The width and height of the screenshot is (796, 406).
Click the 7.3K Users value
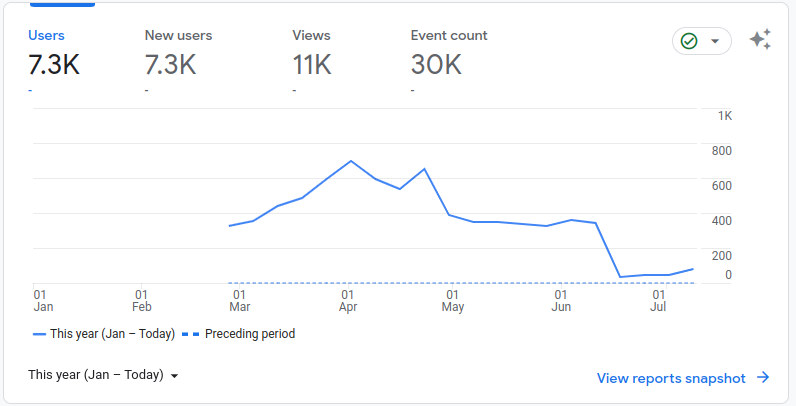[54, 65]
